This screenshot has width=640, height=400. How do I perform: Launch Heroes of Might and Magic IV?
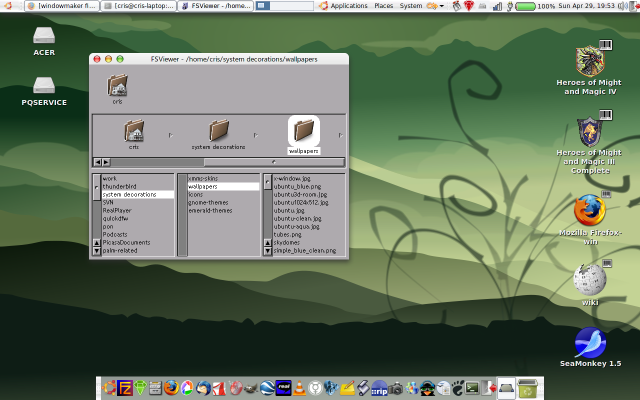coord(589,69)
